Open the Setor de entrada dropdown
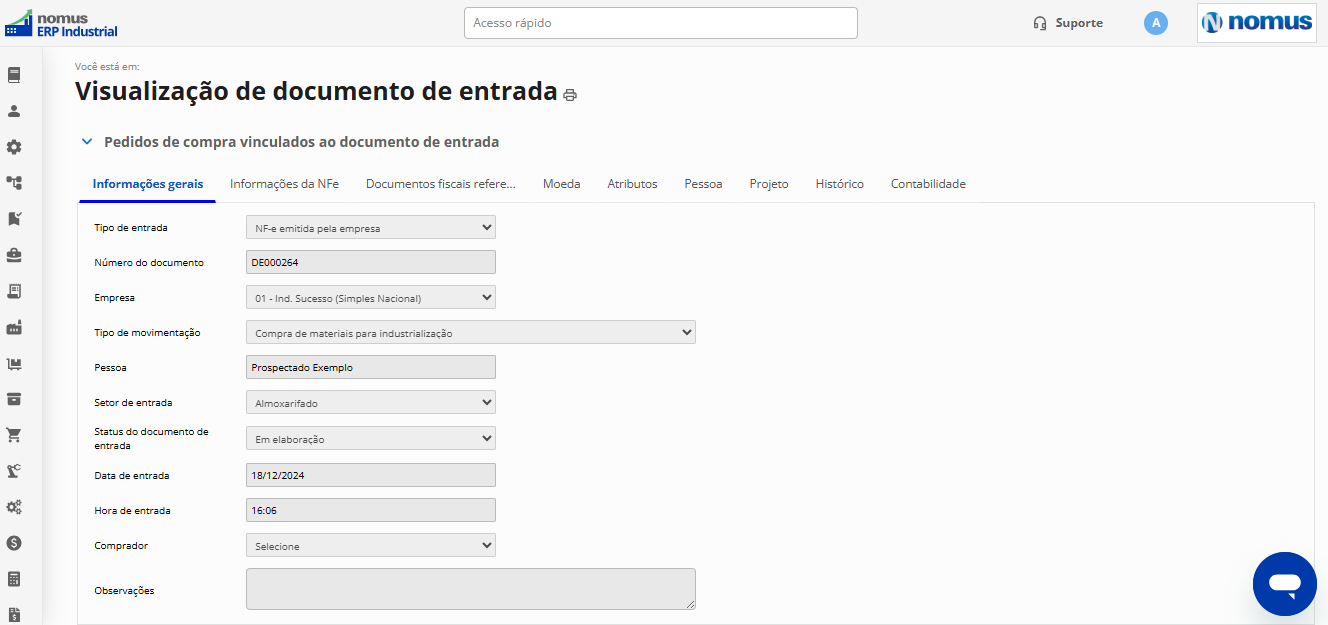Viewport: 1328px width, 625px height. [x=371, y=402]
